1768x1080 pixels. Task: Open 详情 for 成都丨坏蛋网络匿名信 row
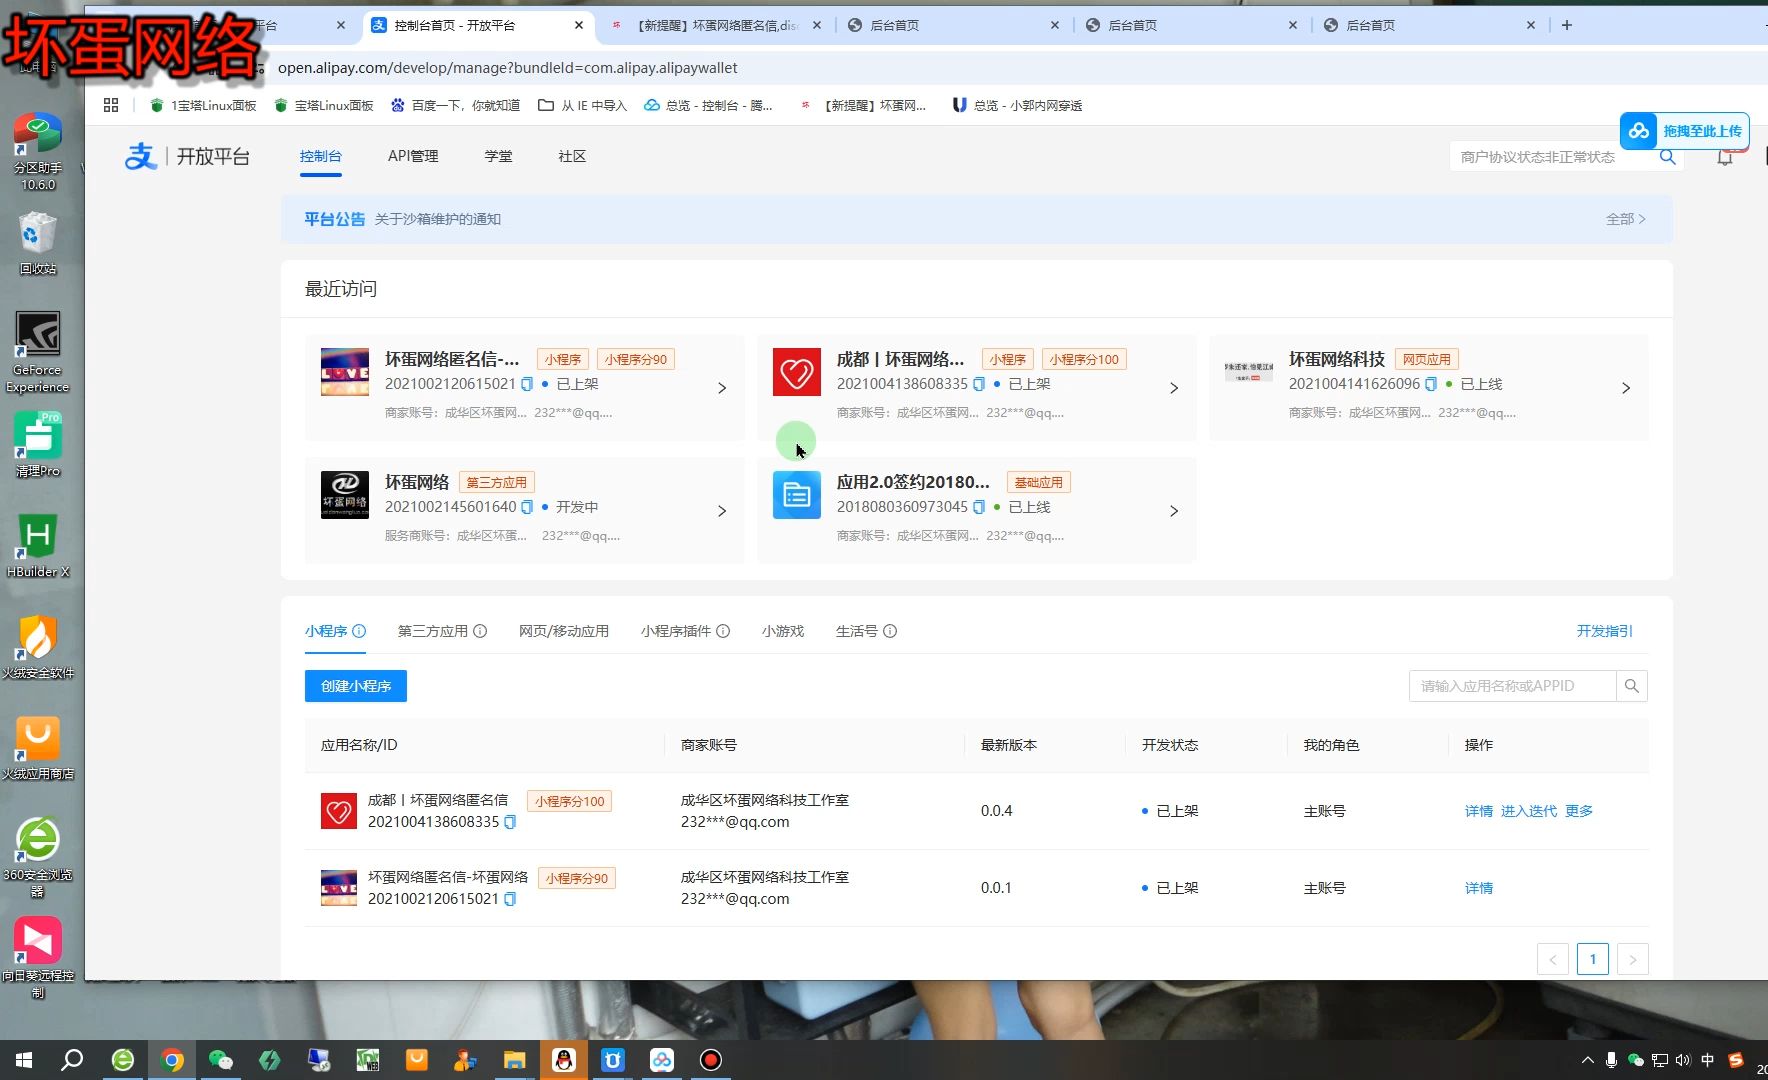[1478, 811]
